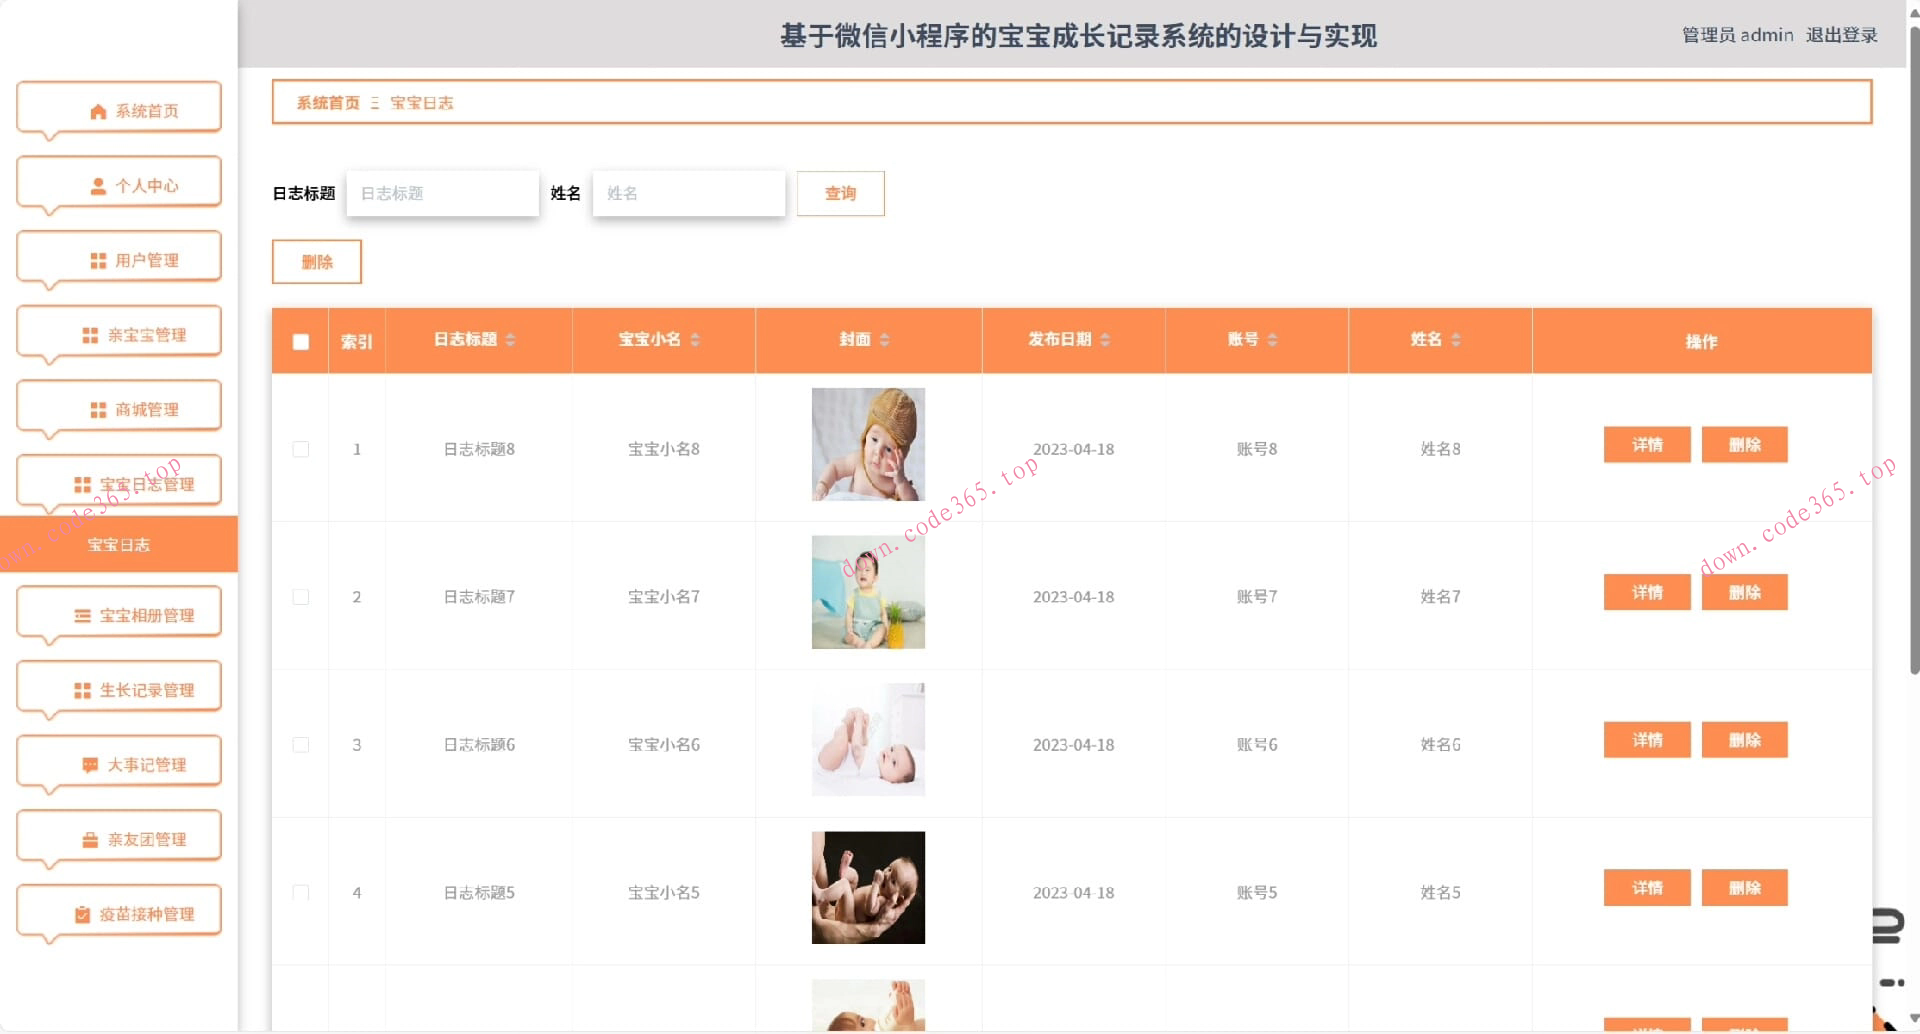Sort the table by 账号 column
The image size is (1920, 1034).
pyautogui.click(x=1272, y=339)
